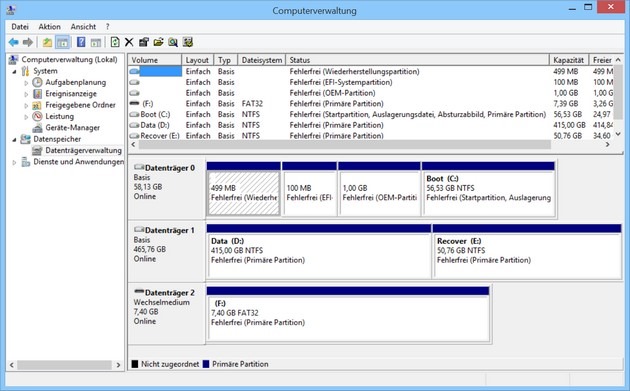Click the Open folder toolbar icon
630x391 pixels.
[158, 42]
